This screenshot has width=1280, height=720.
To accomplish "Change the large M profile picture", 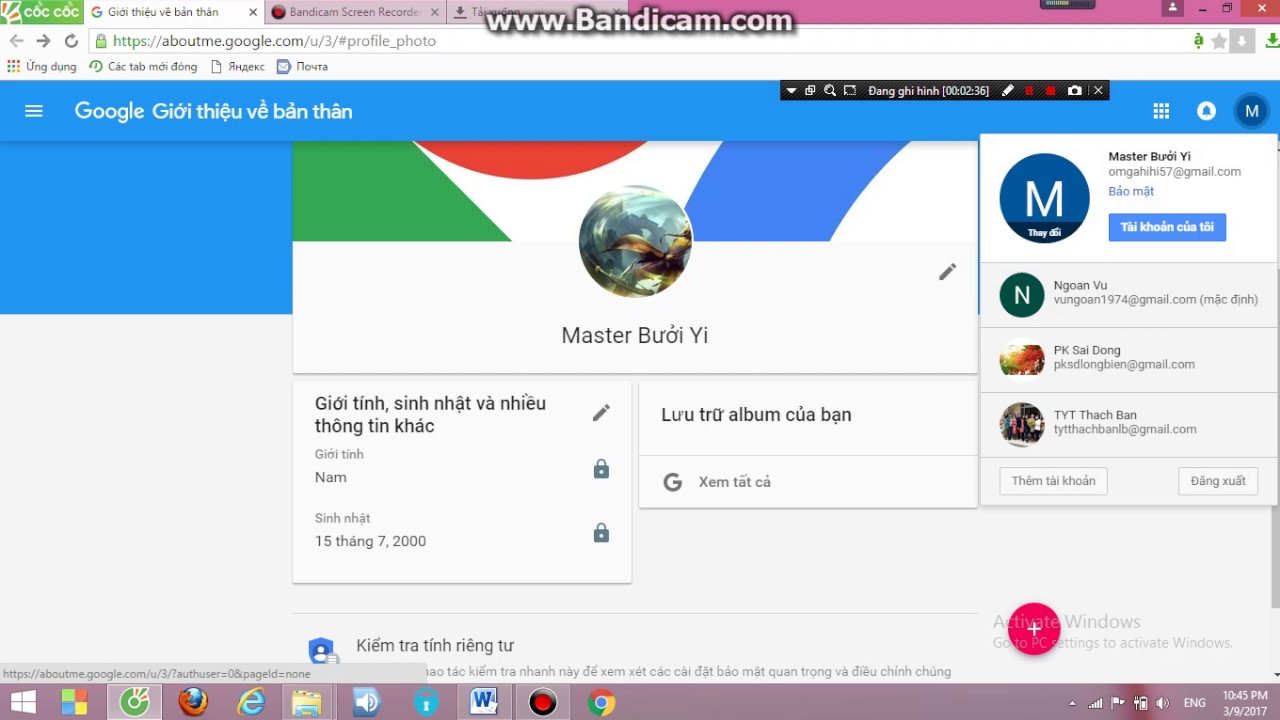I will click(x=1044, y=198).
